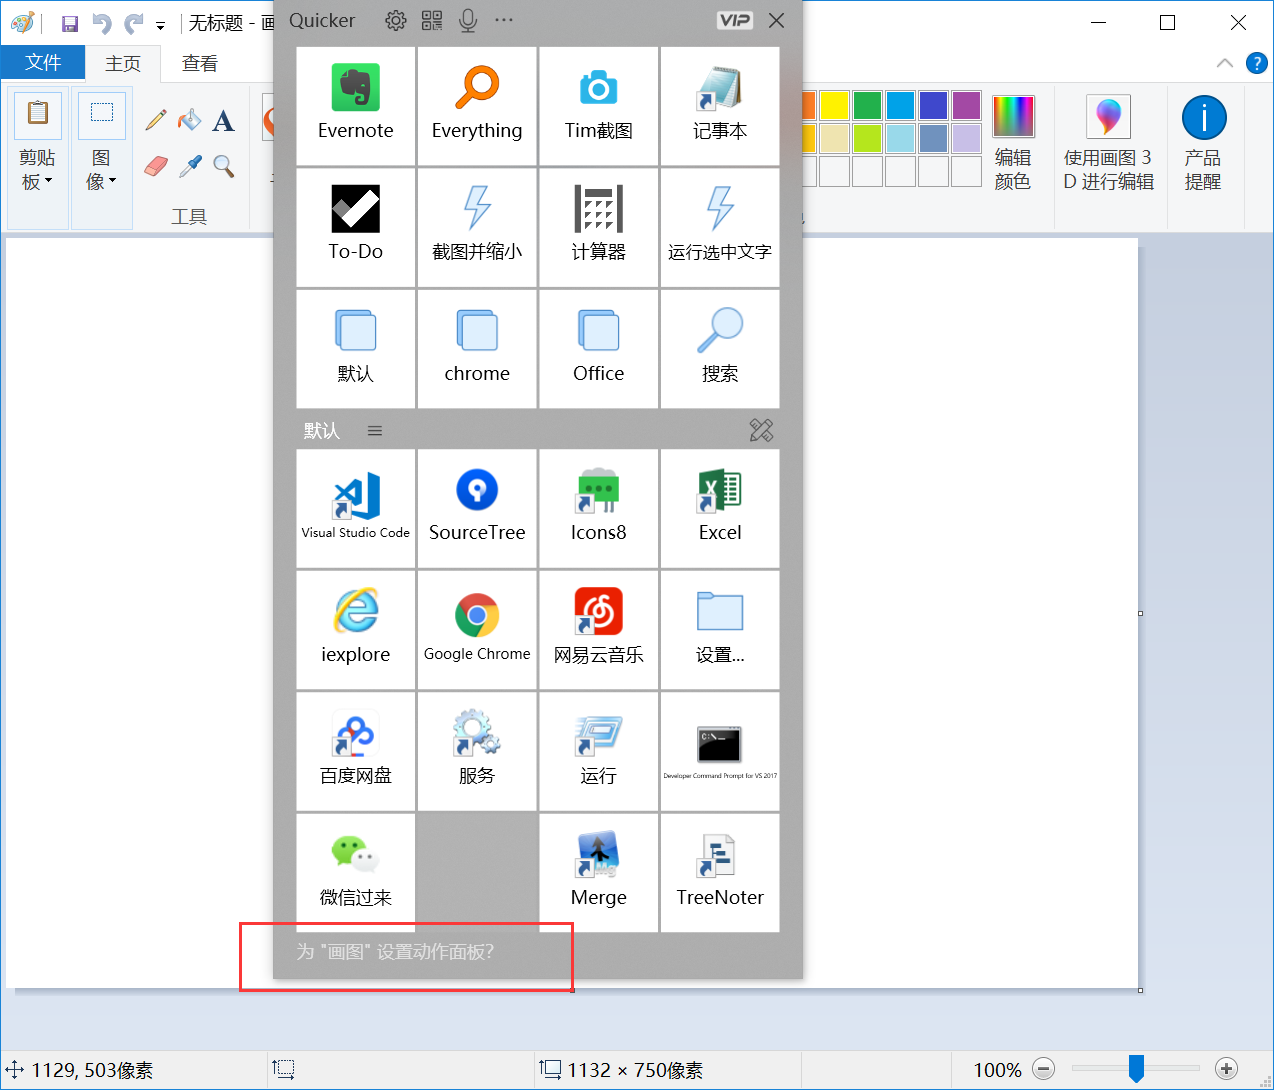The width and height of the screenshot is (1274, 1090).
Task: Click the VIP badge in Quicker
Action: (x=735, y=20)
